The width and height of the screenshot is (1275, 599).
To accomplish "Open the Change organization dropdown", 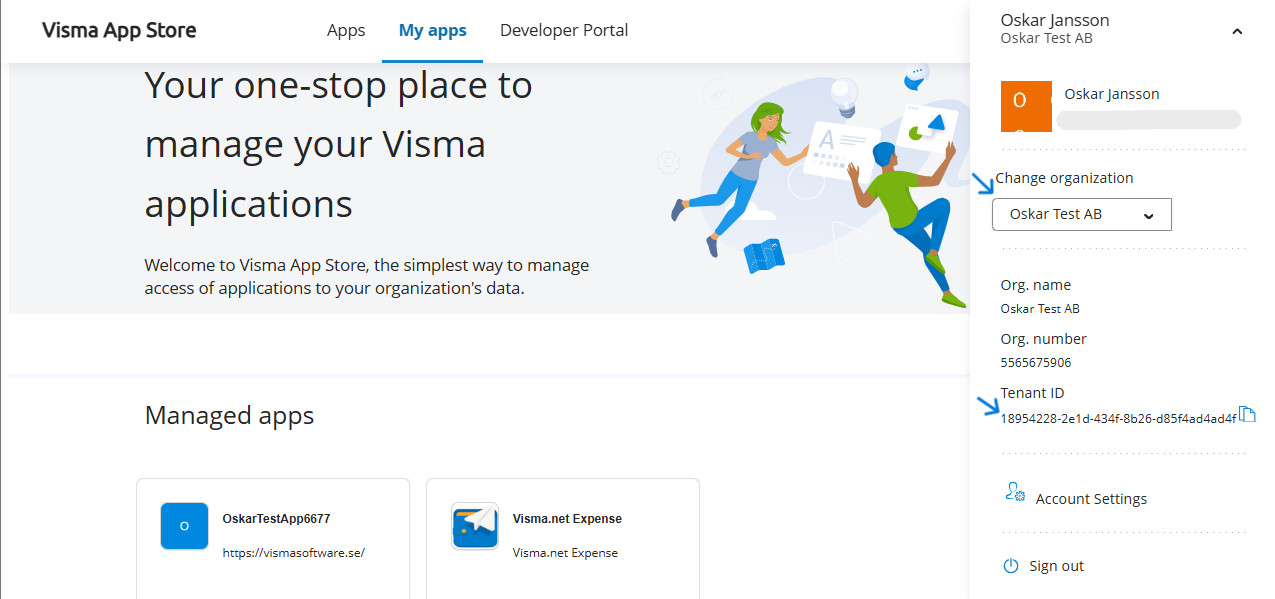I will [x=1081, y=214].
